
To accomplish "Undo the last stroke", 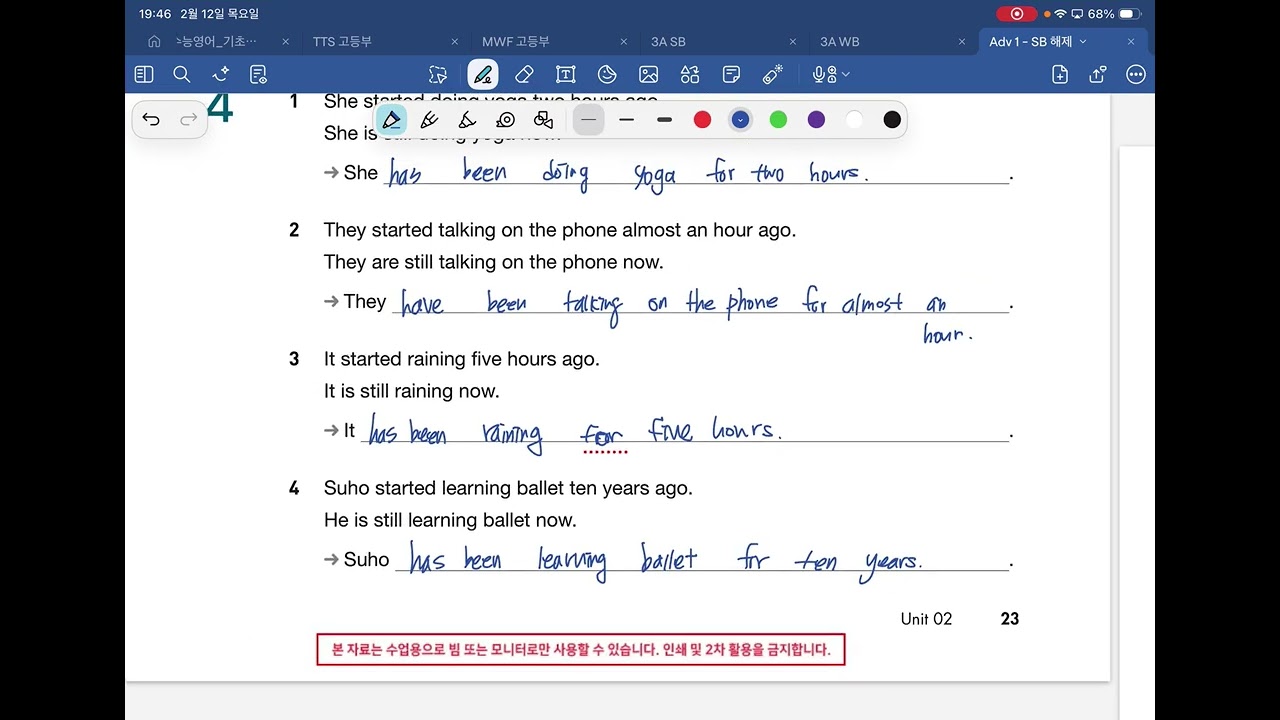I will click(151, 120).
